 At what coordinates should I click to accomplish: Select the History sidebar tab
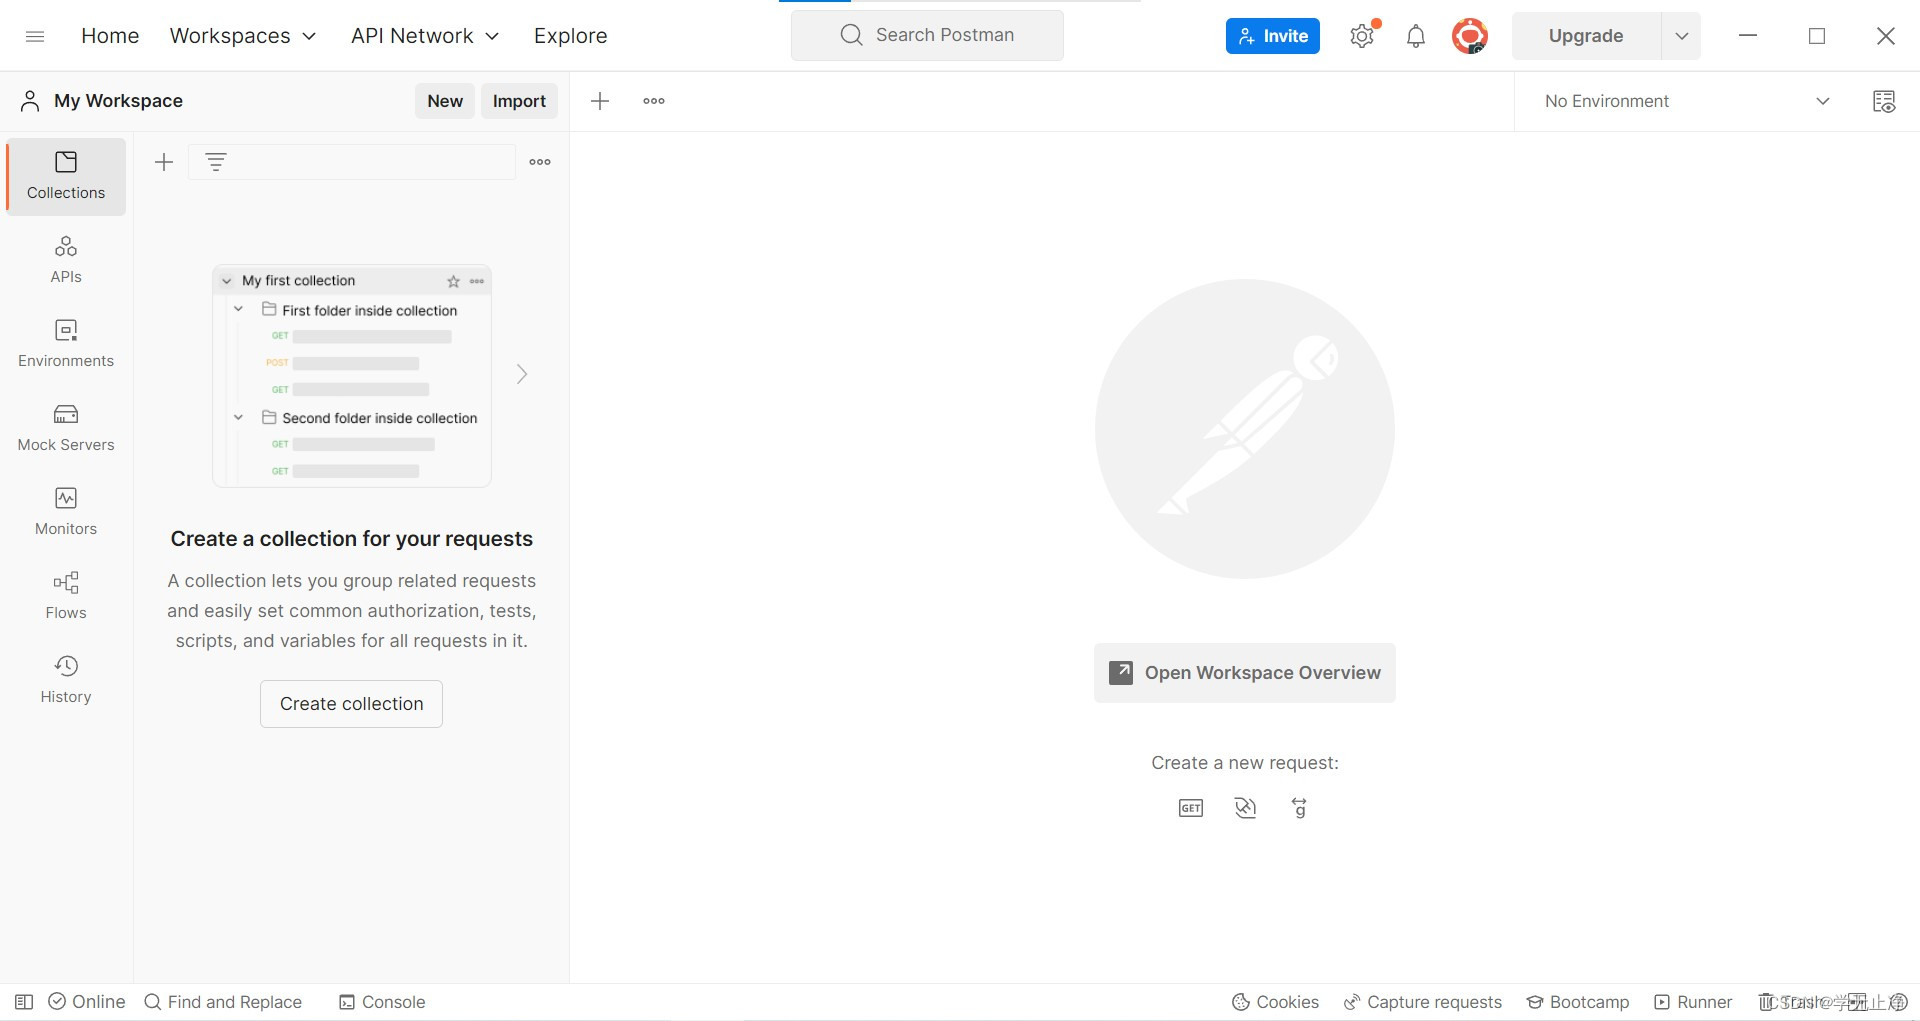(x=66, y=680)
